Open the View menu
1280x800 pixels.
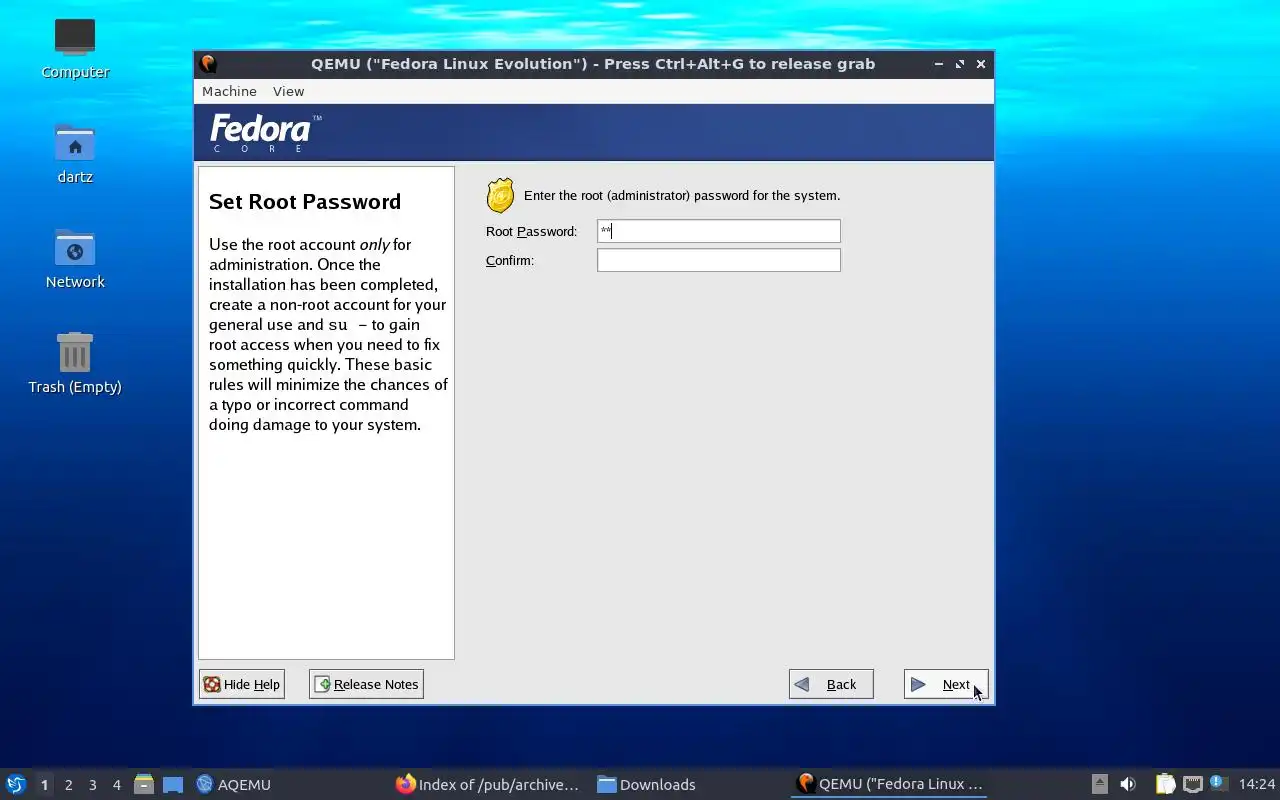[288, 91]
